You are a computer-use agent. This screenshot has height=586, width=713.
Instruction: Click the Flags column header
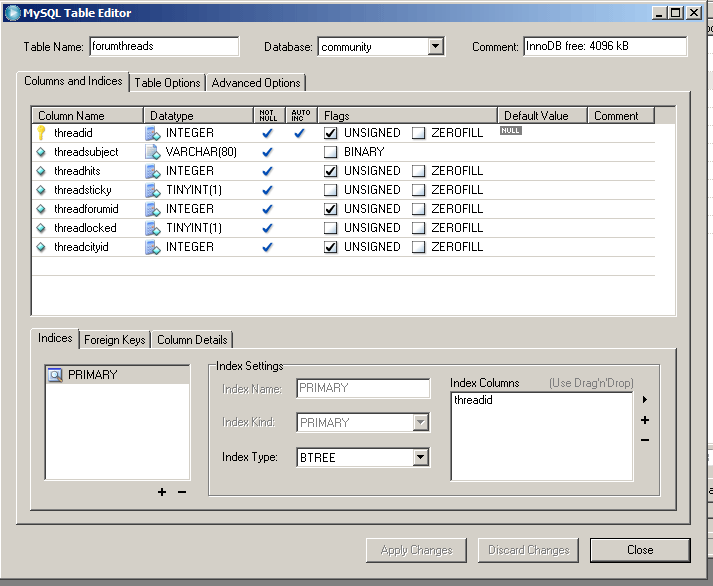pyautogui.click(x=407, y=115)
